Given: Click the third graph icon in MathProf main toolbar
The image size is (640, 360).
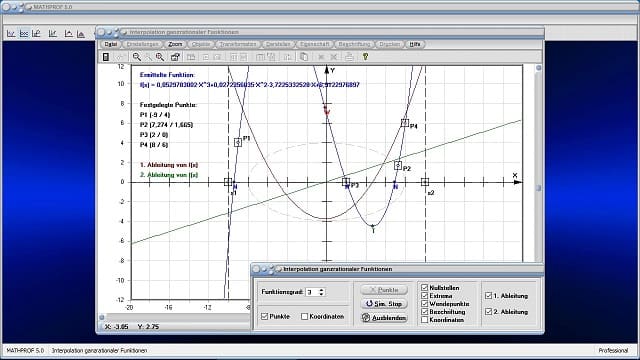Looking at the screenshot, I should click(37, 33).
